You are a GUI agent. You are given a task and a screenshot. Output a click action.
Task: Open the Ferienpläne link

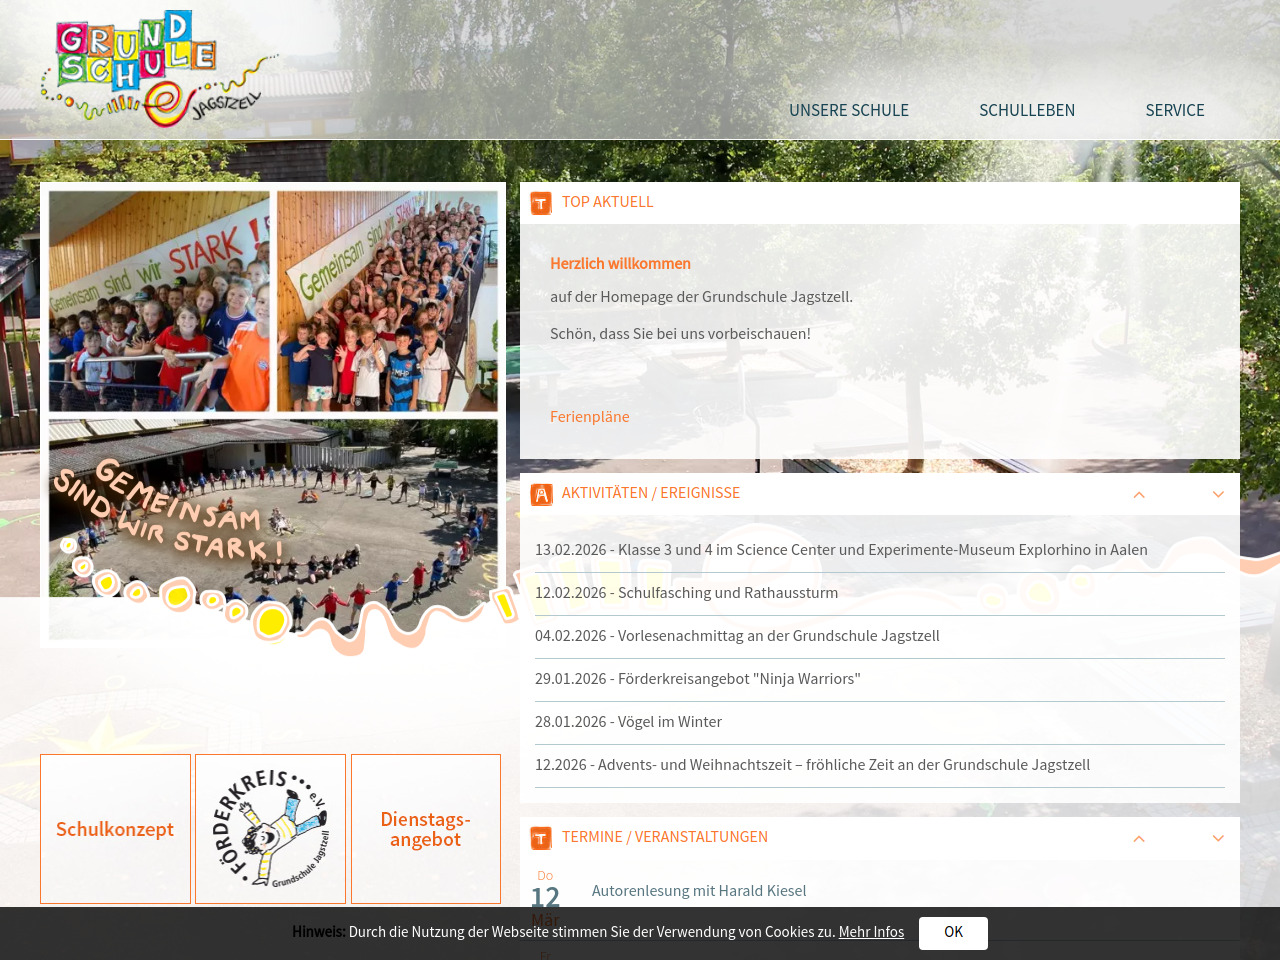(x=589, y=416)
